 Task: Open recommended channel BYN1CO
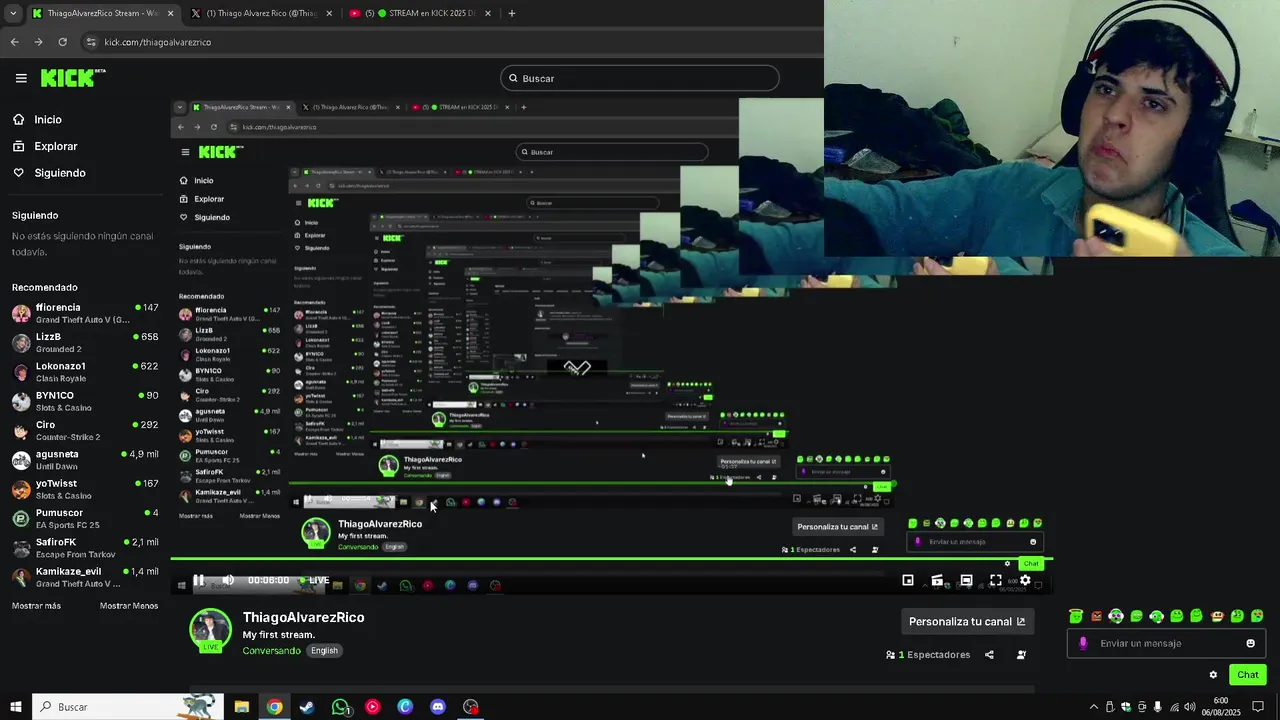point(85,401)
